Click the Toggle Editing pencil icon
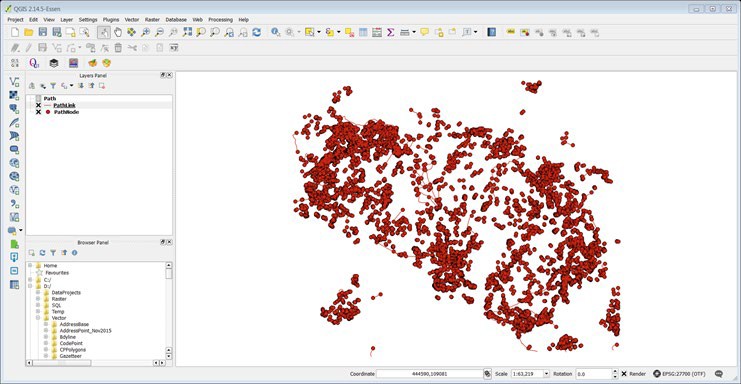This screenshot has height=384, width=741. 29,48
